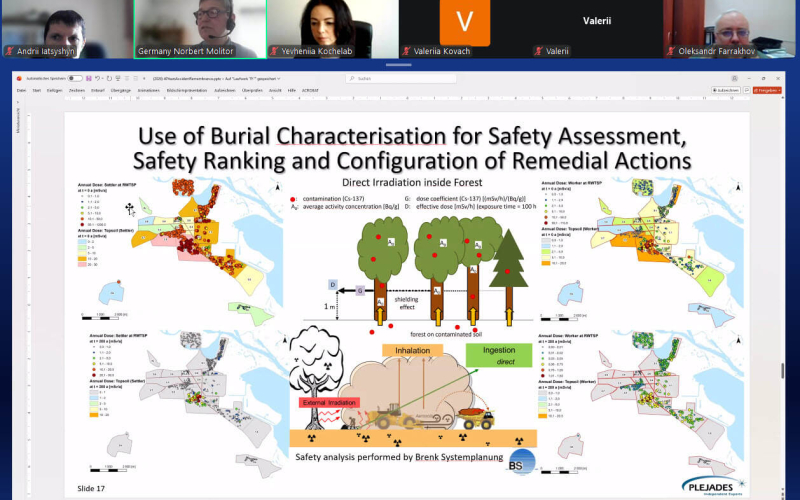
Task: Open the Bildschirmpräsentation ribbon tab
Action: [x=187, y=90]
